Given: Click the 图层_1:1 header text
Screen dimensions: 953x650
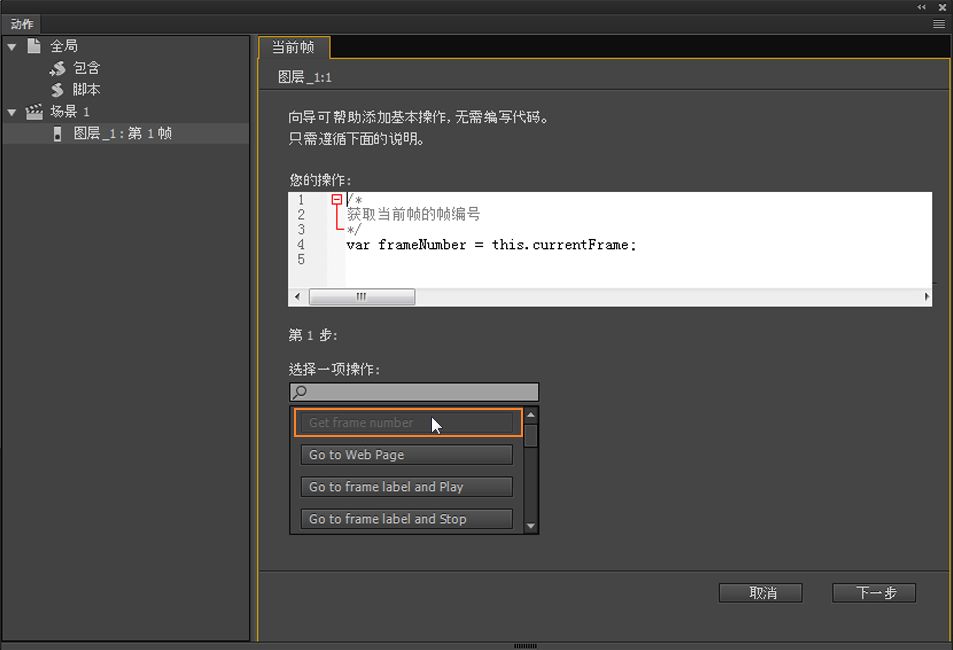Looking at the screenshot, I should point(304,77).
